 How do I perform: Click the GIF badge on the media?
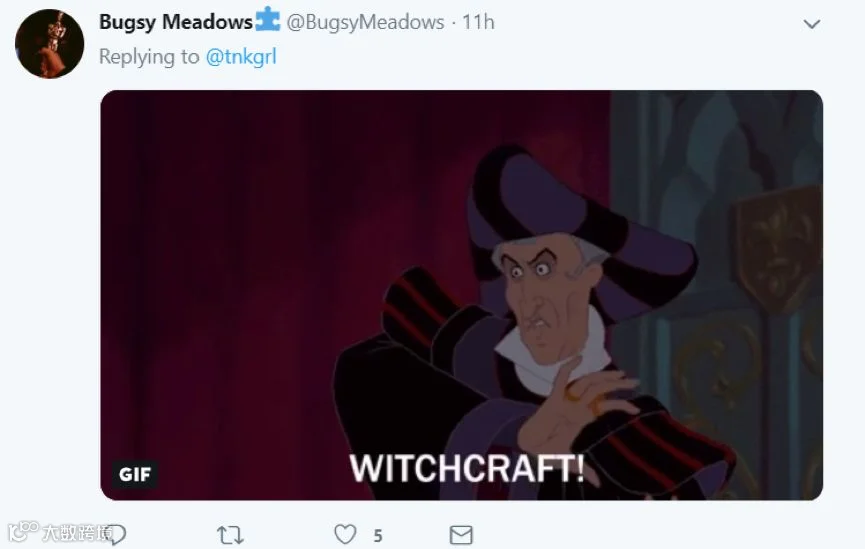pos(135,475)
